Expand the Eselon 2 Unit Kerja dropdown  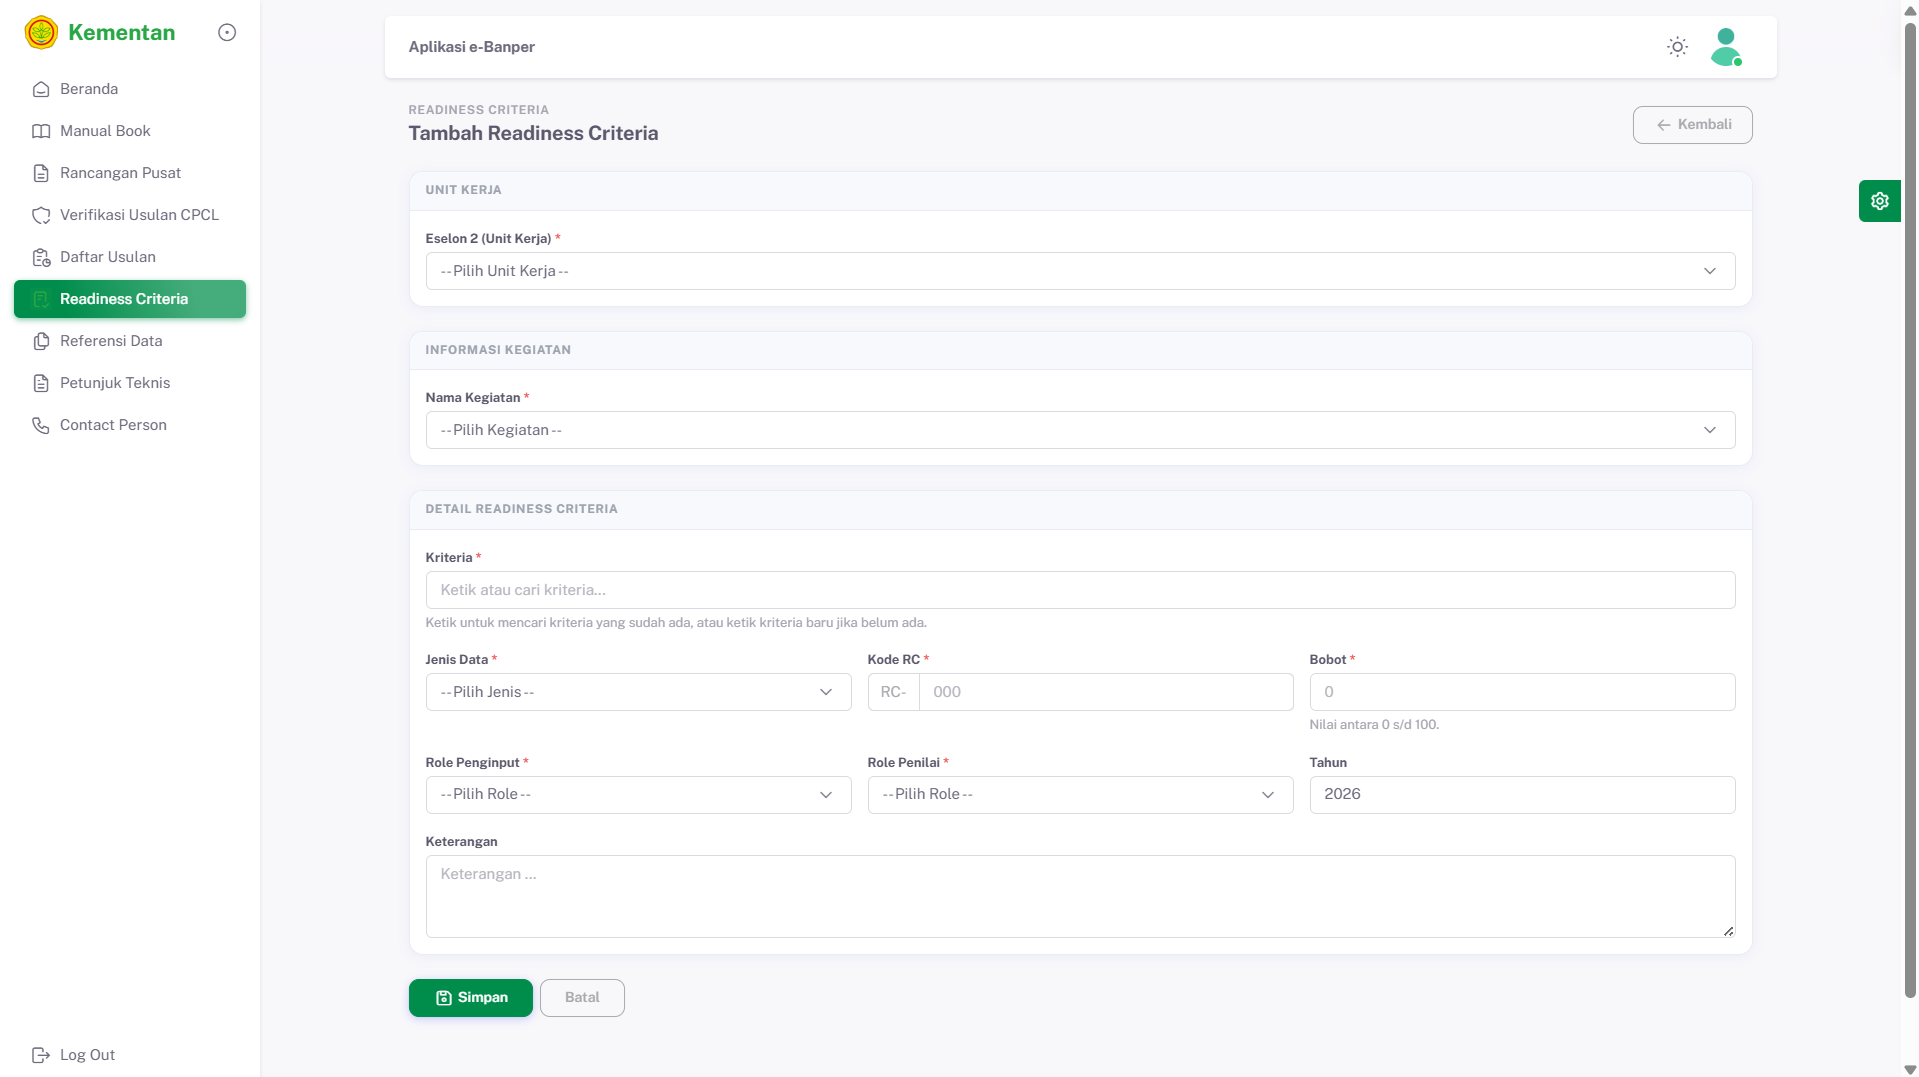(x=1079, y=271)
